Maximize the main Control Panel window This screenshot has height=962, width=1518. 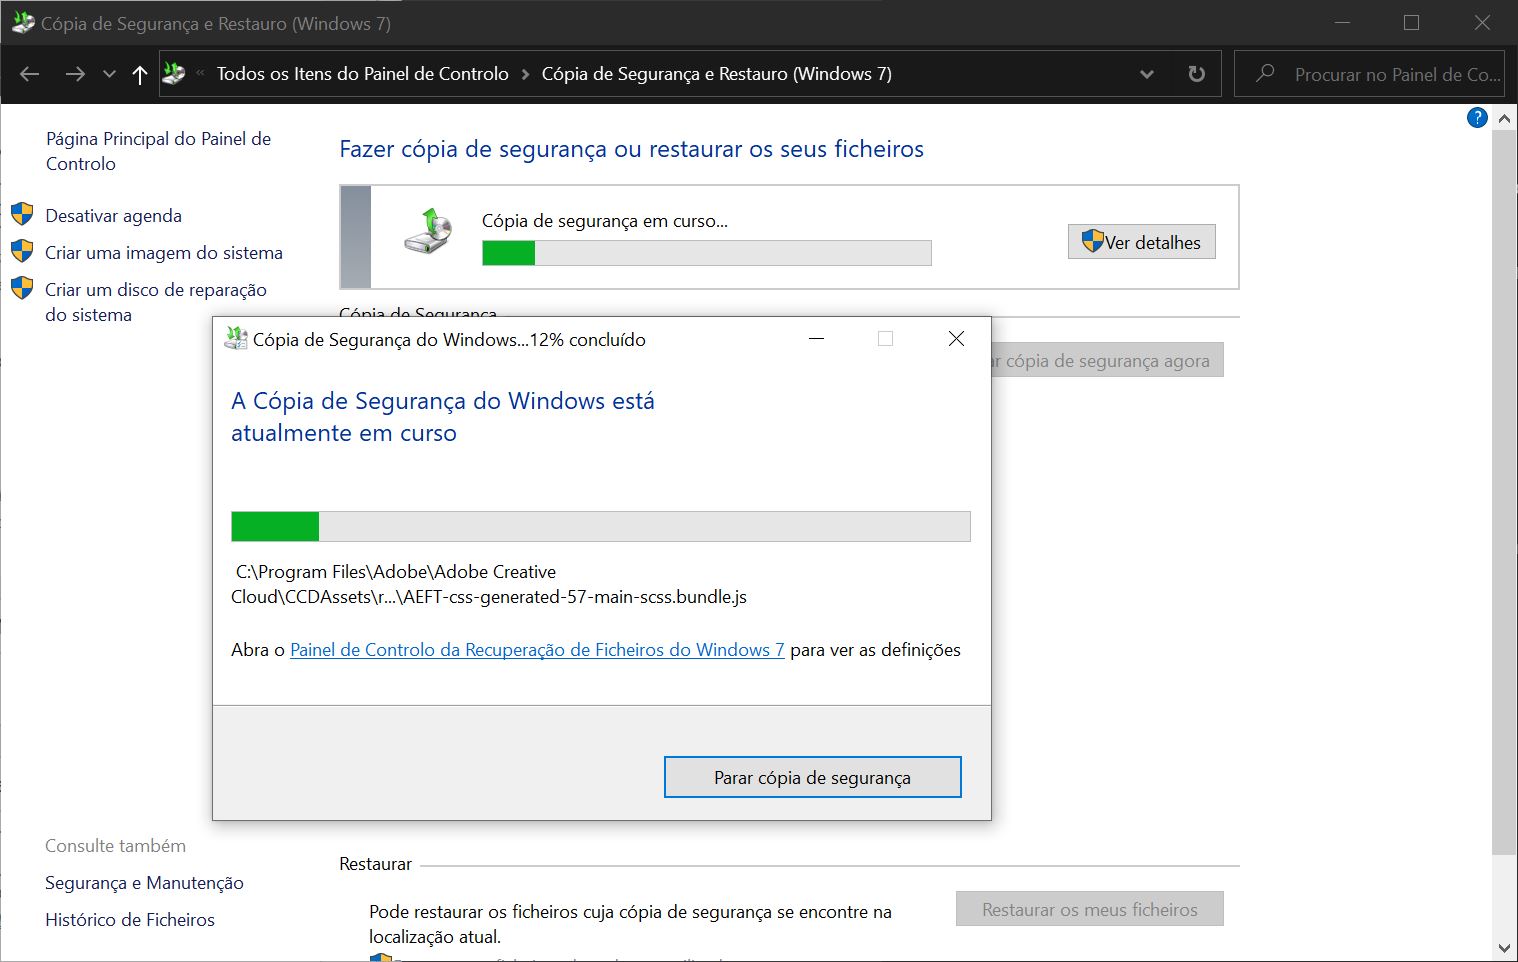[x=1411, y=23]
